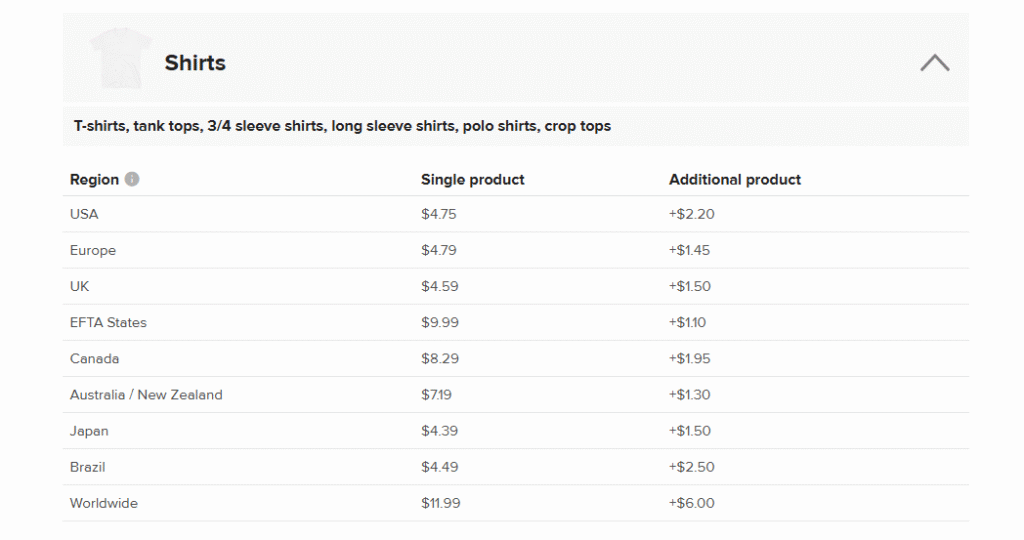Viewport: 1024px width, 540px height.
Task: Select the USA region row
Action: pyautogui.click(x=84, y=214)
